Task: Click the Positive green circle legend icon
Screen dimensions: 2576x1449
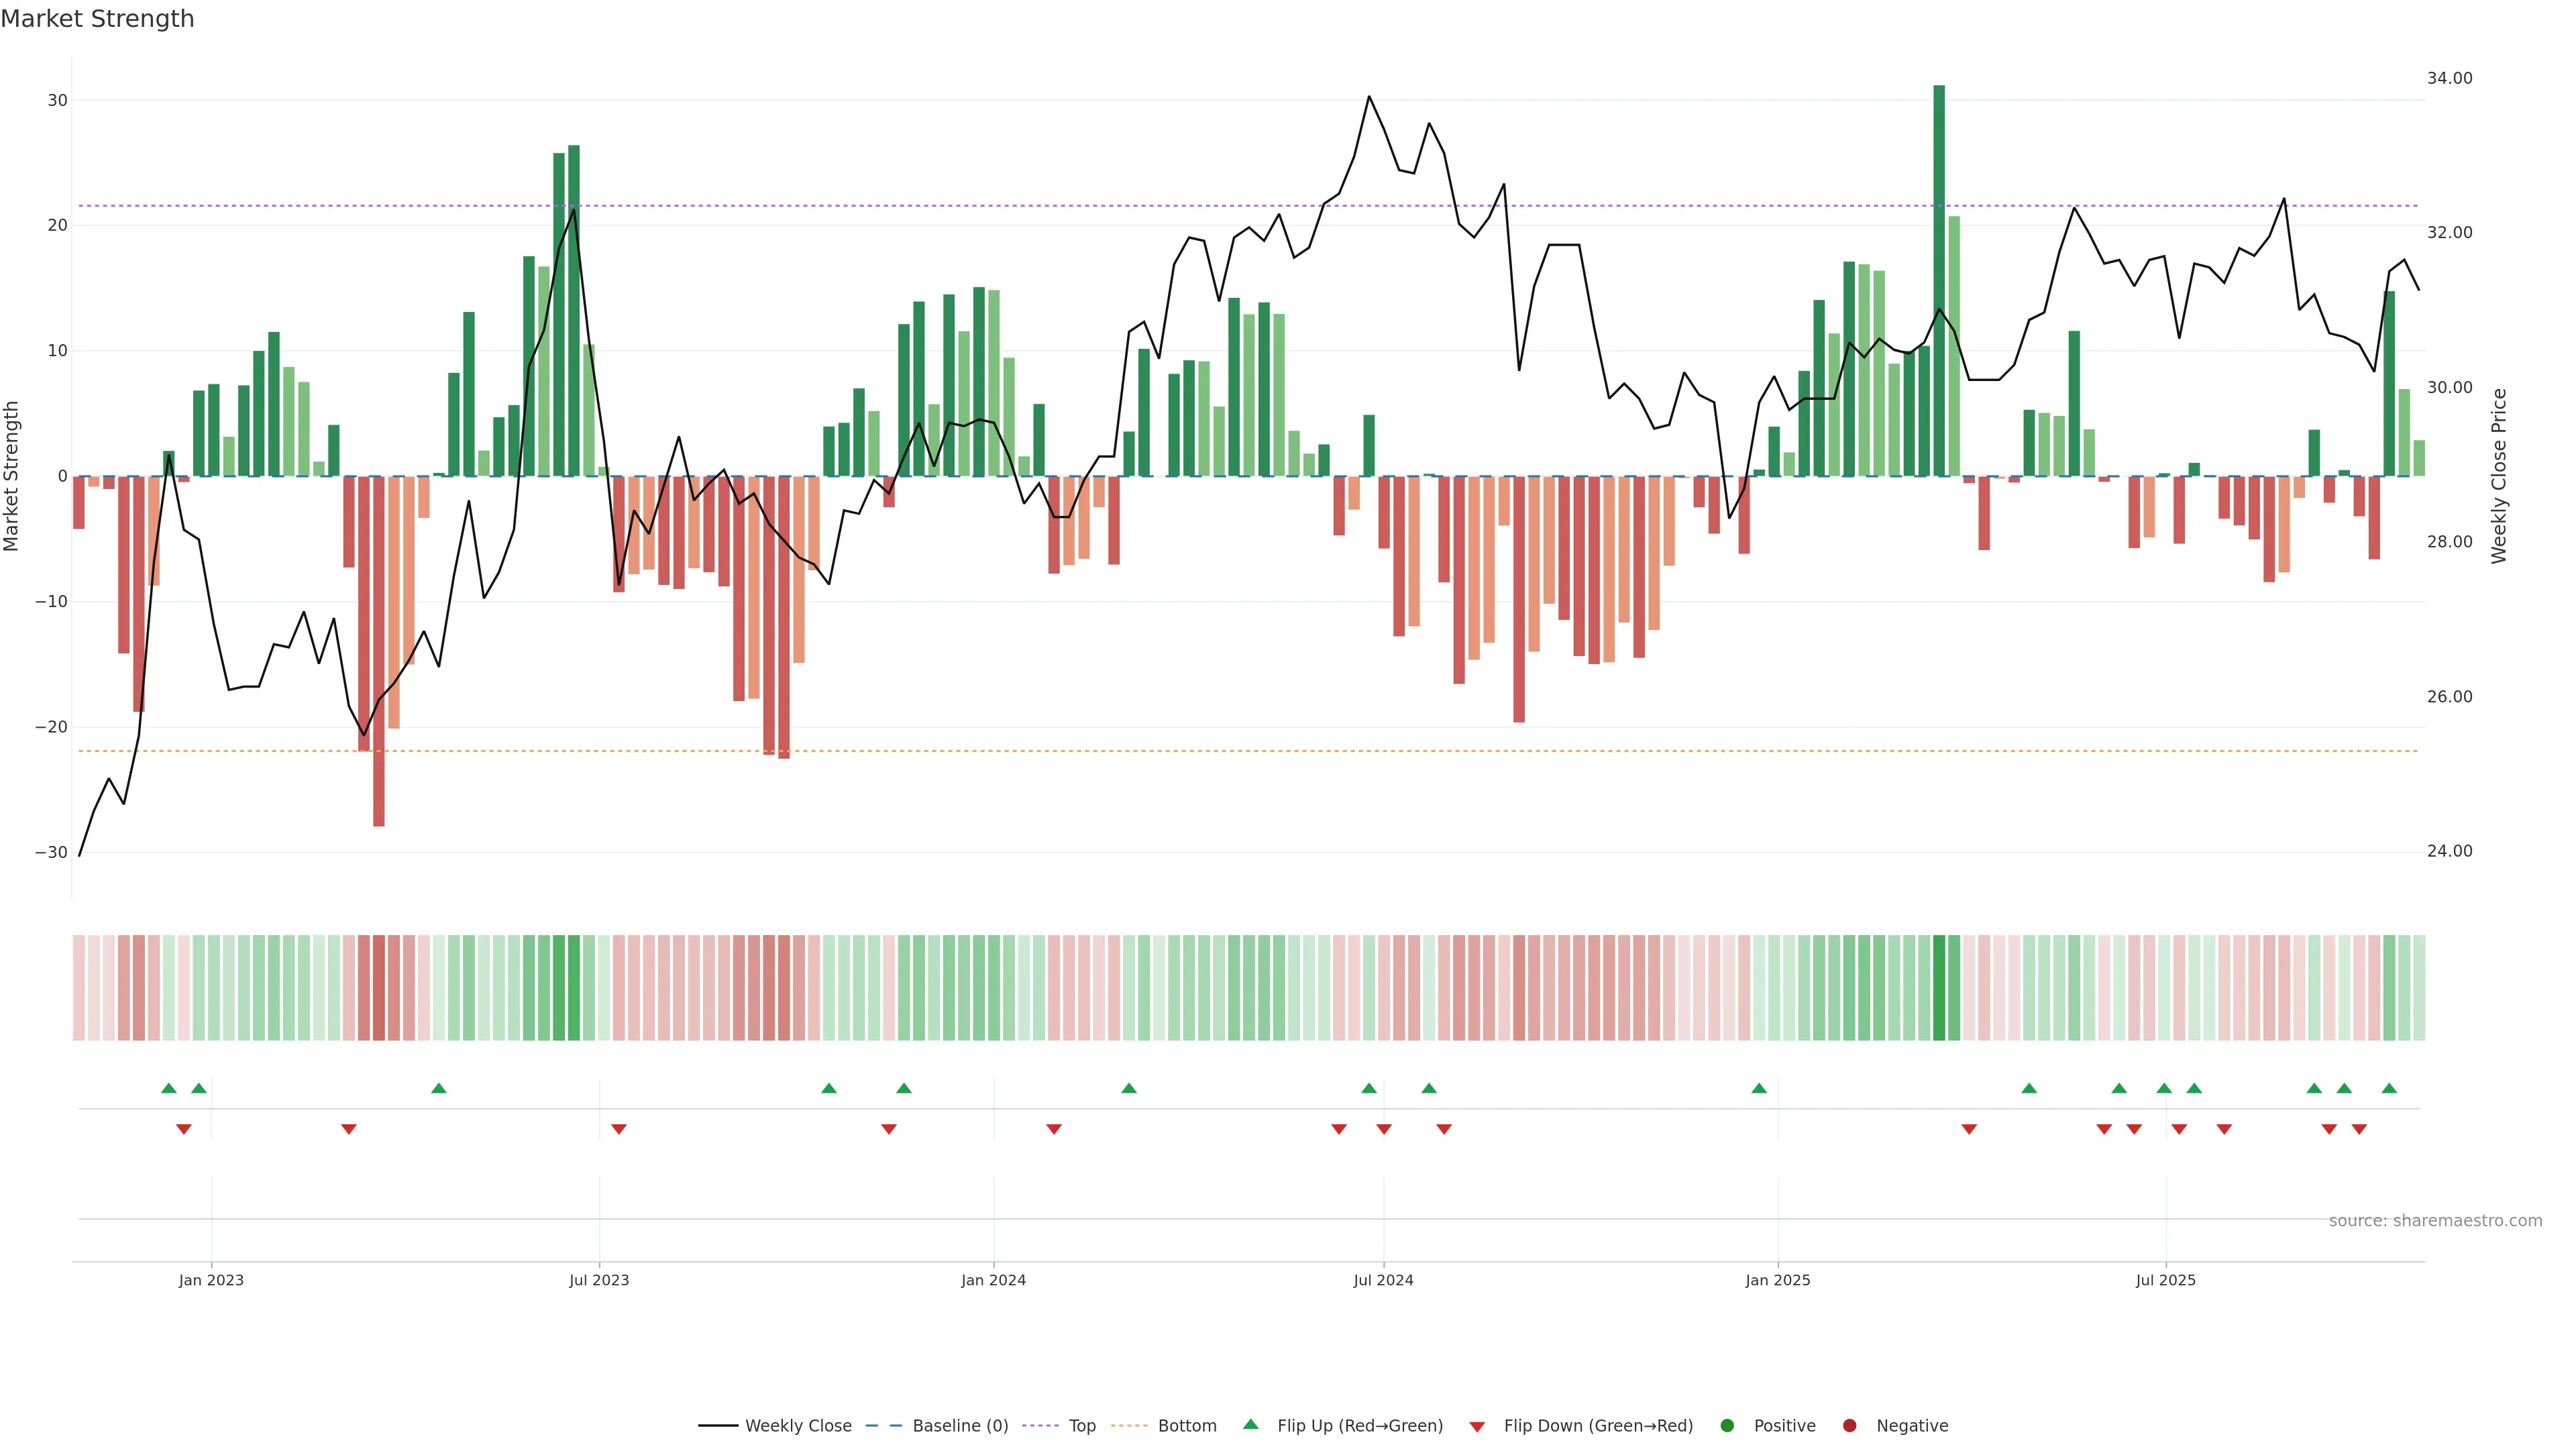Action: pos(1727,1426)
